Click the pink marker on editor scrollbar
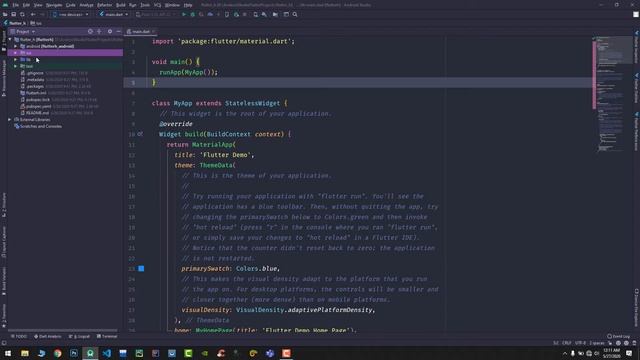The height and width of the screenshot is (360, 640). pyautogui.click(x=594, y=75)
